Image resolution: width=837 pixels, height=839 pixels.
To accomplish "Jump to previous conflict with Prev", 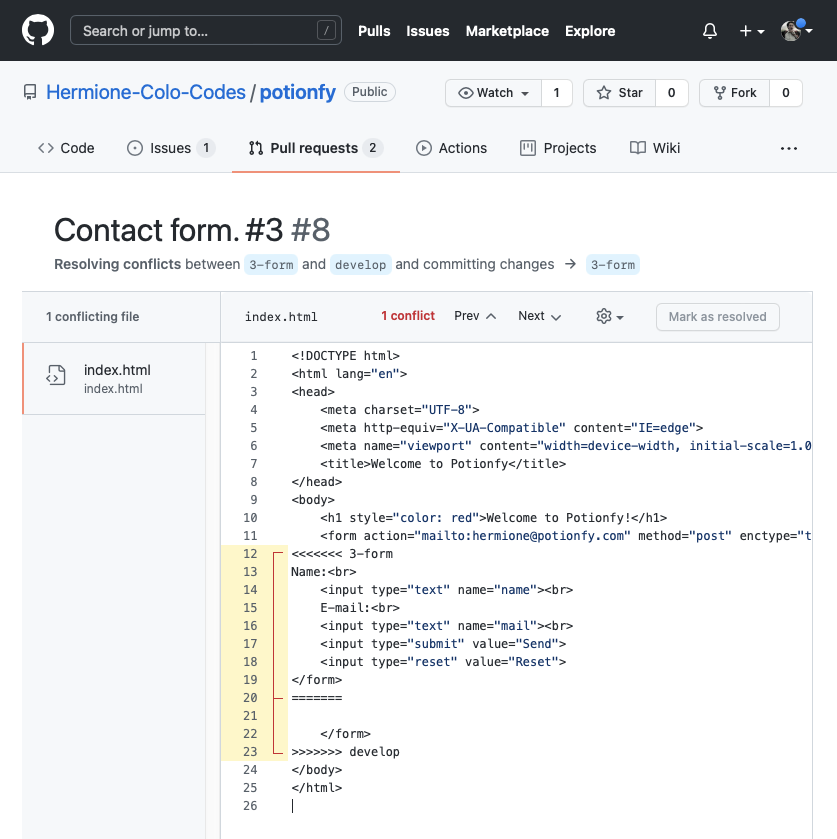I will (x=475, y=316).
